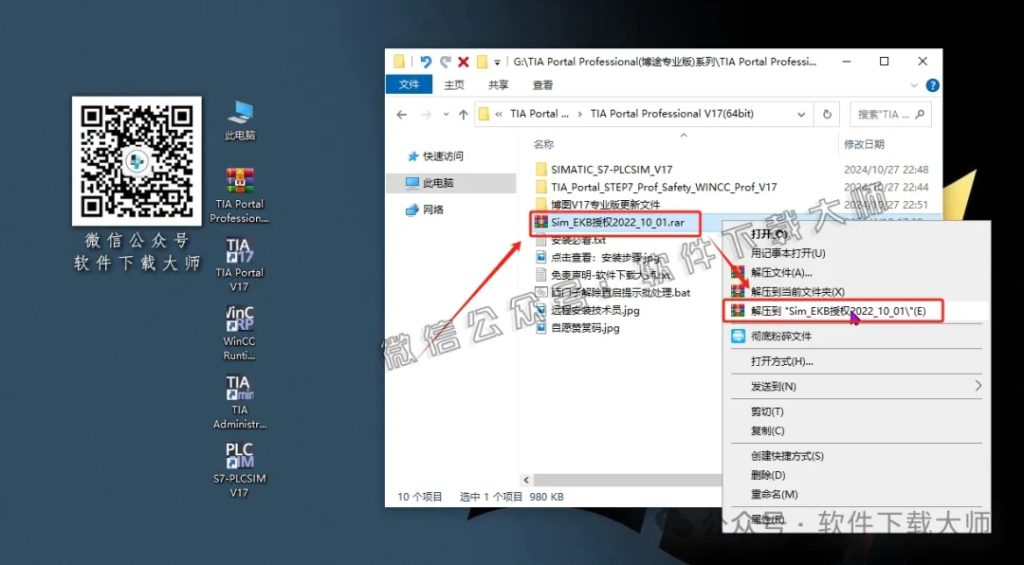1024x565 pixels.
Task: Select 网络 in navigation pane
Action: pos(424,210)
